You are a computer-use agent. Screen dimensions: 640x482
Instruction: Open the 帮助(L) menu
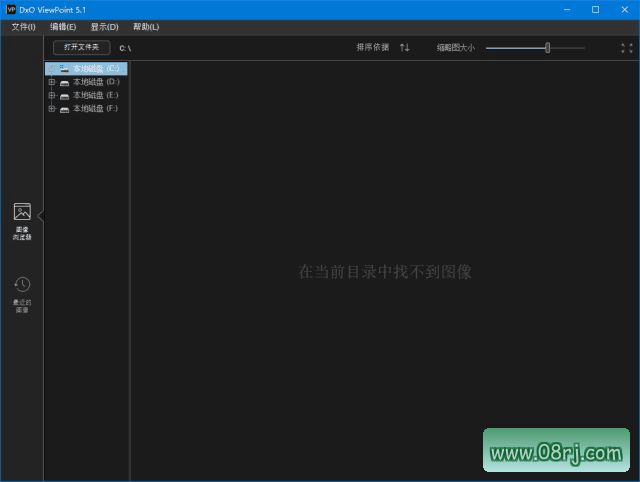click(146, 27)
